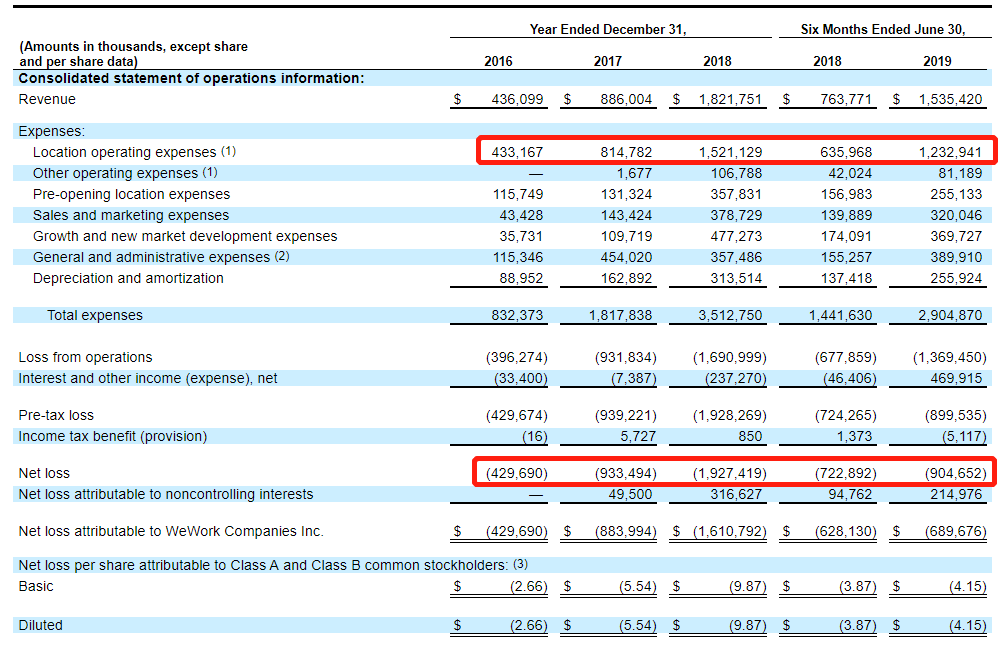The width and height of the screenshot is (1008, 648).
Task: Click the 'Pre-opening location expenses' row label
Action: pyautogui.click(x=131, y=194)
